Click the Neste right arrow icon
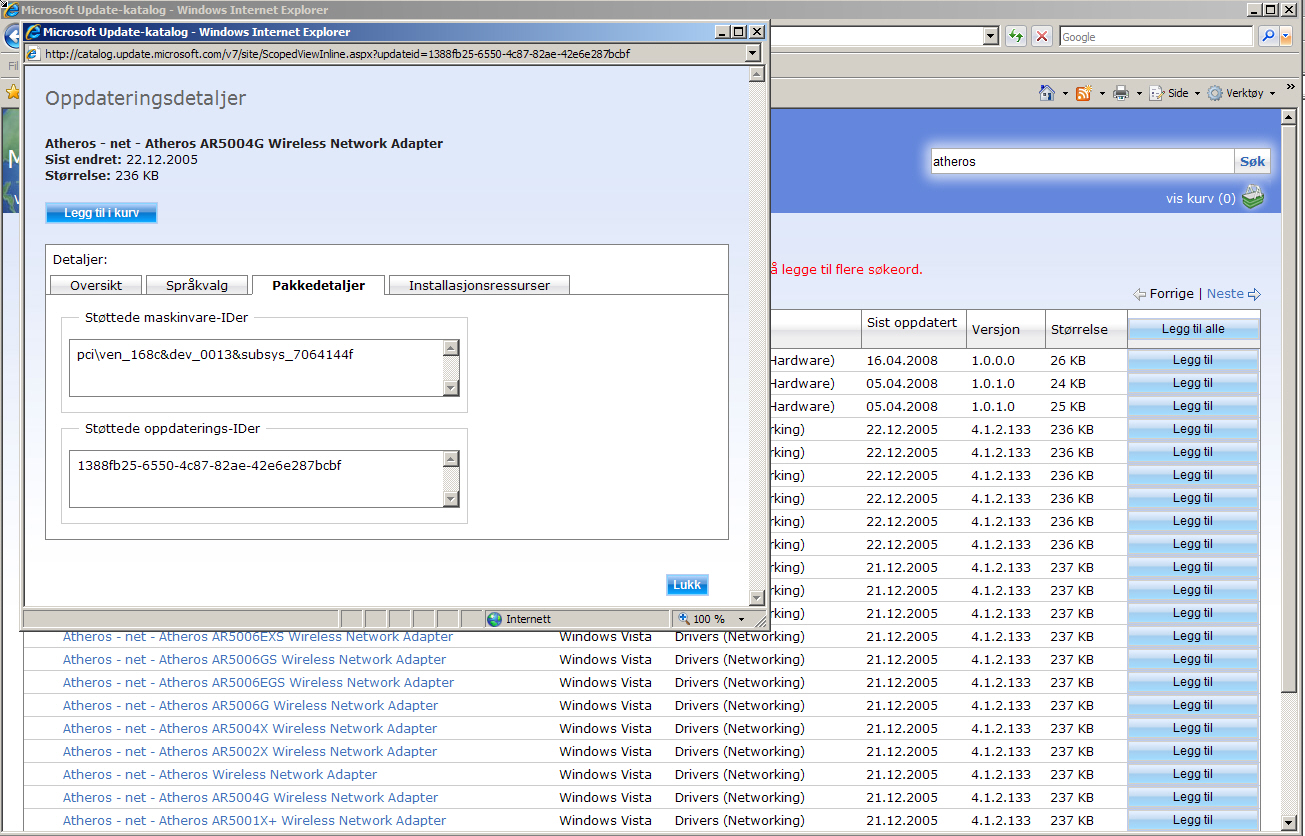The height and width of the screenshot is (836, 1305). pyautogui.click(x=1255, y=294)
